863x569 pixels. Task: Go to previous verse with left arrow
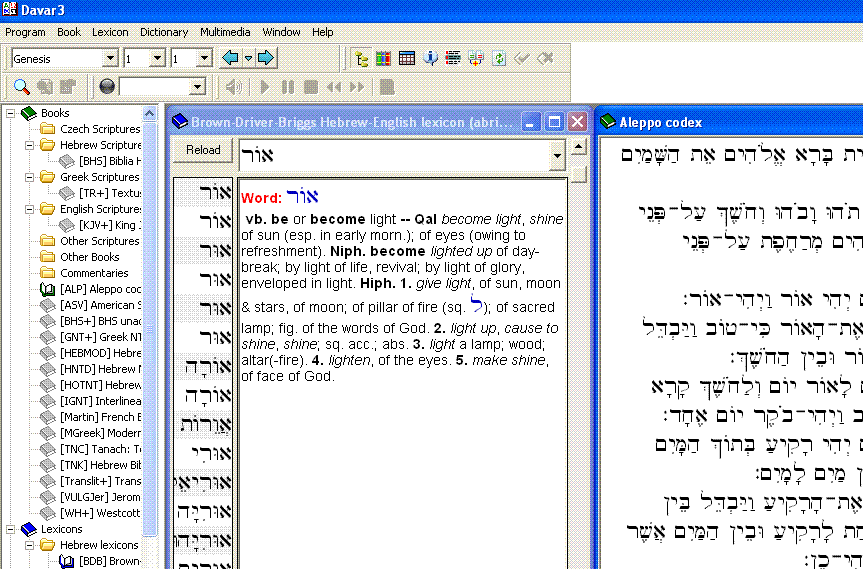point(230,58)
